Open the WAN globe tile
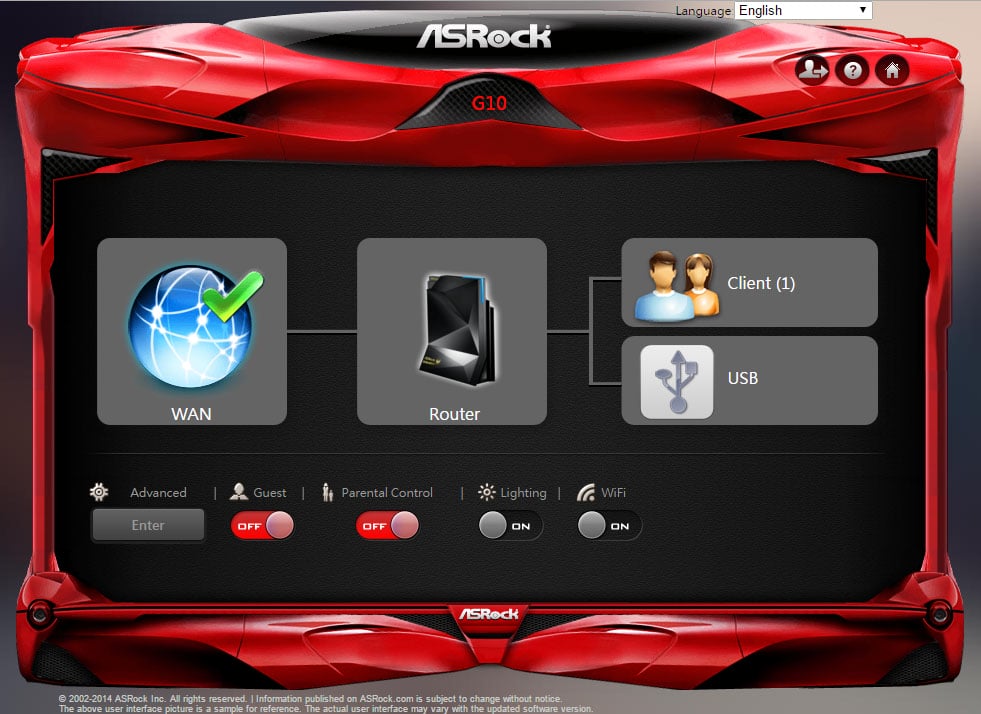This screenshot has width=981, height=714. point(192,331)
